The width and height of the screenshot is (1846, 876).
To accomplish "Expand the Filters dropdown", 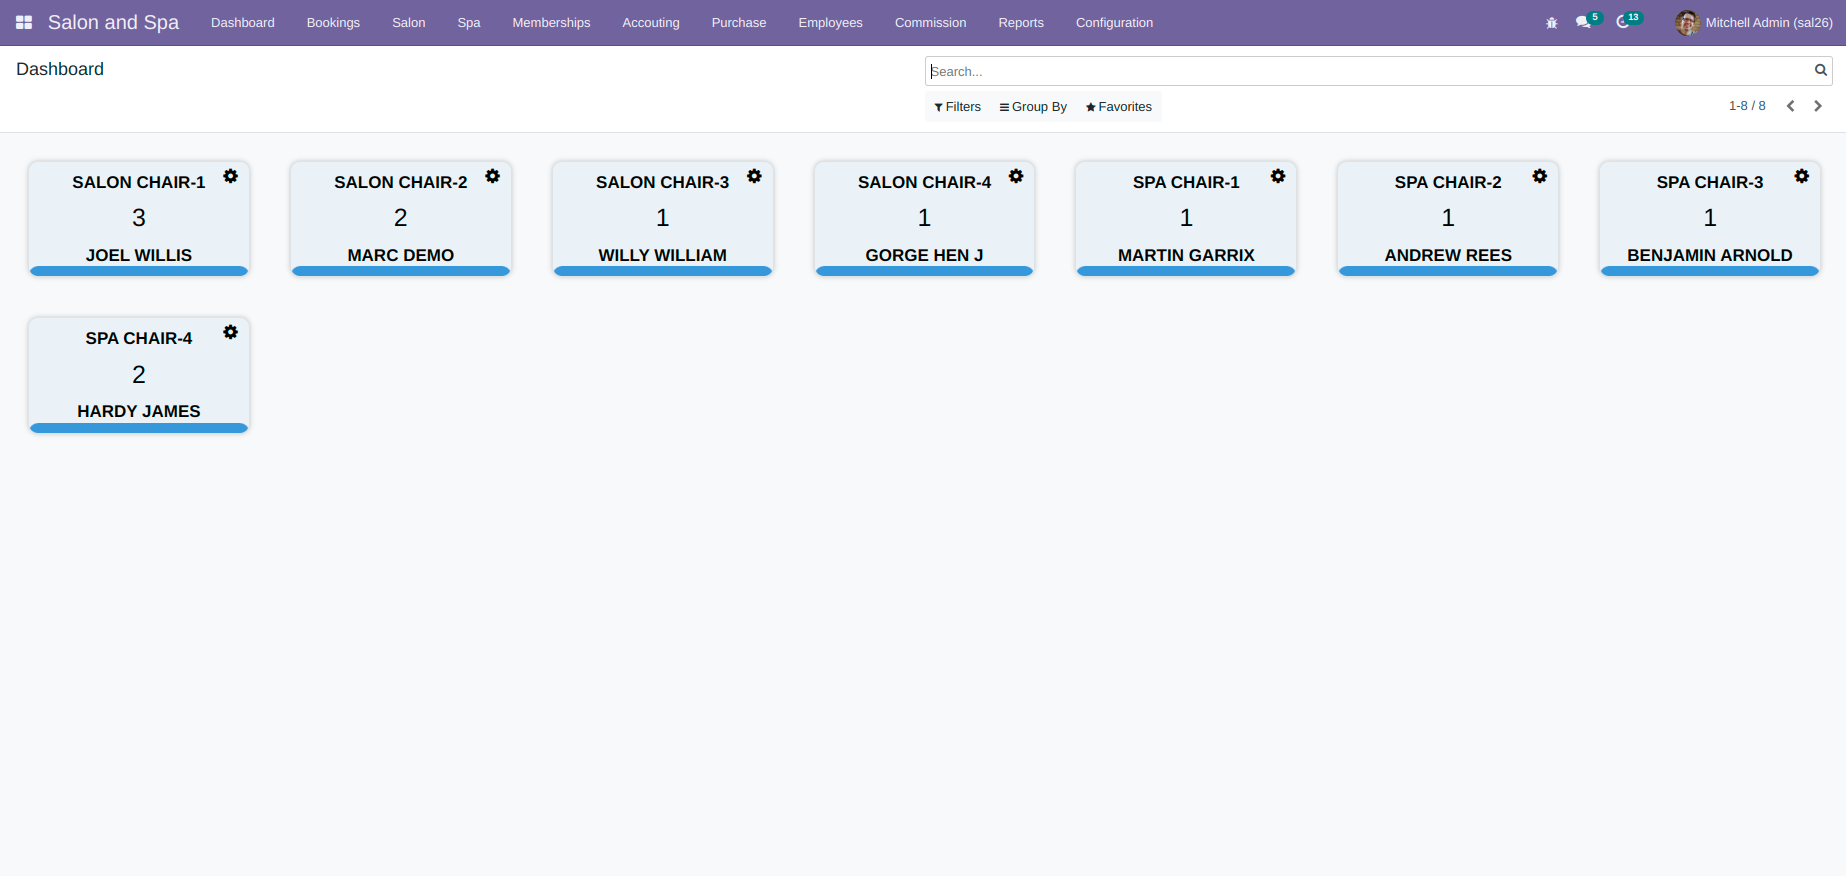I will [x=958, y=107].
